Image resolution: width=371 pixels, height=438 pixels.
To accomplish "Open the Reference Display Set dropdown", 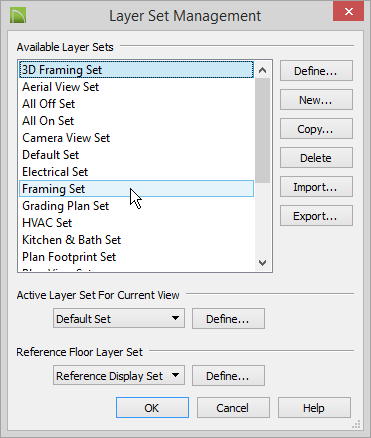I will pos(119,376).
